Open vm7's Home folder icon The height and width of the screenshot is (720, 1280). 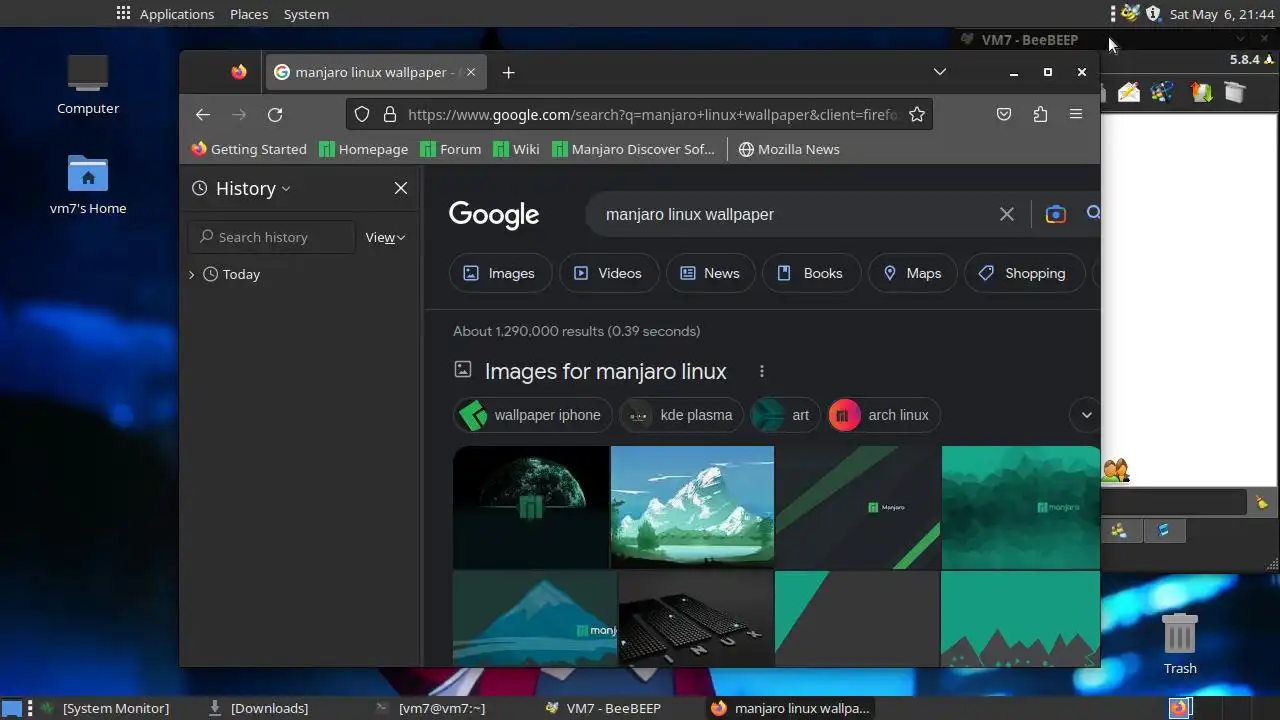point(88,185)
